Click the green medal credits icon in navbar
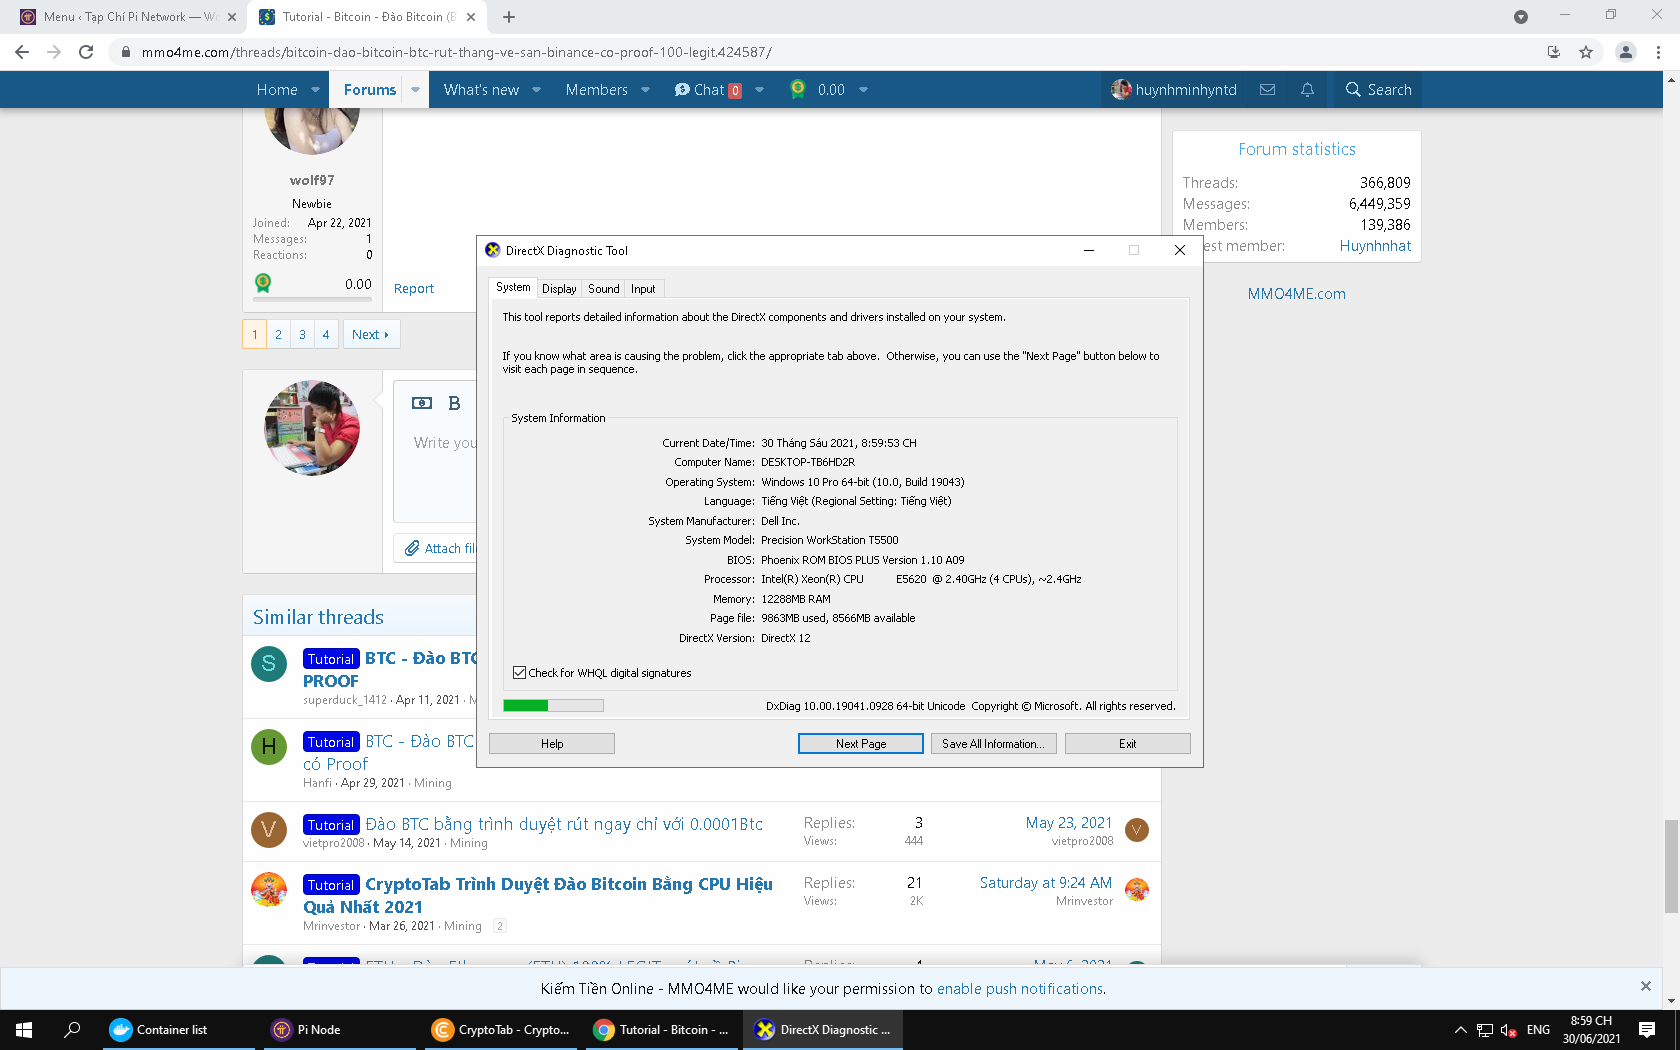Viewport: 1680px width, 1050px height. click(798, 89)
